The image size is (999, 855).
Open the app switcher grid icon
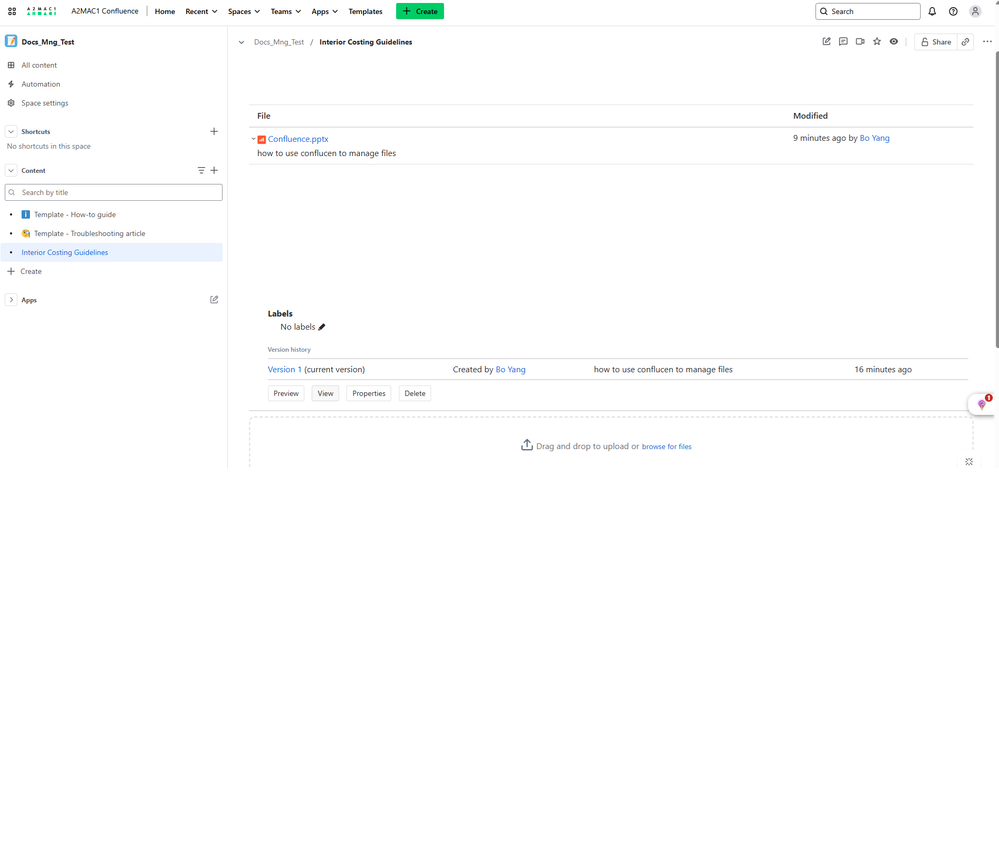click(x=12, y=11)
